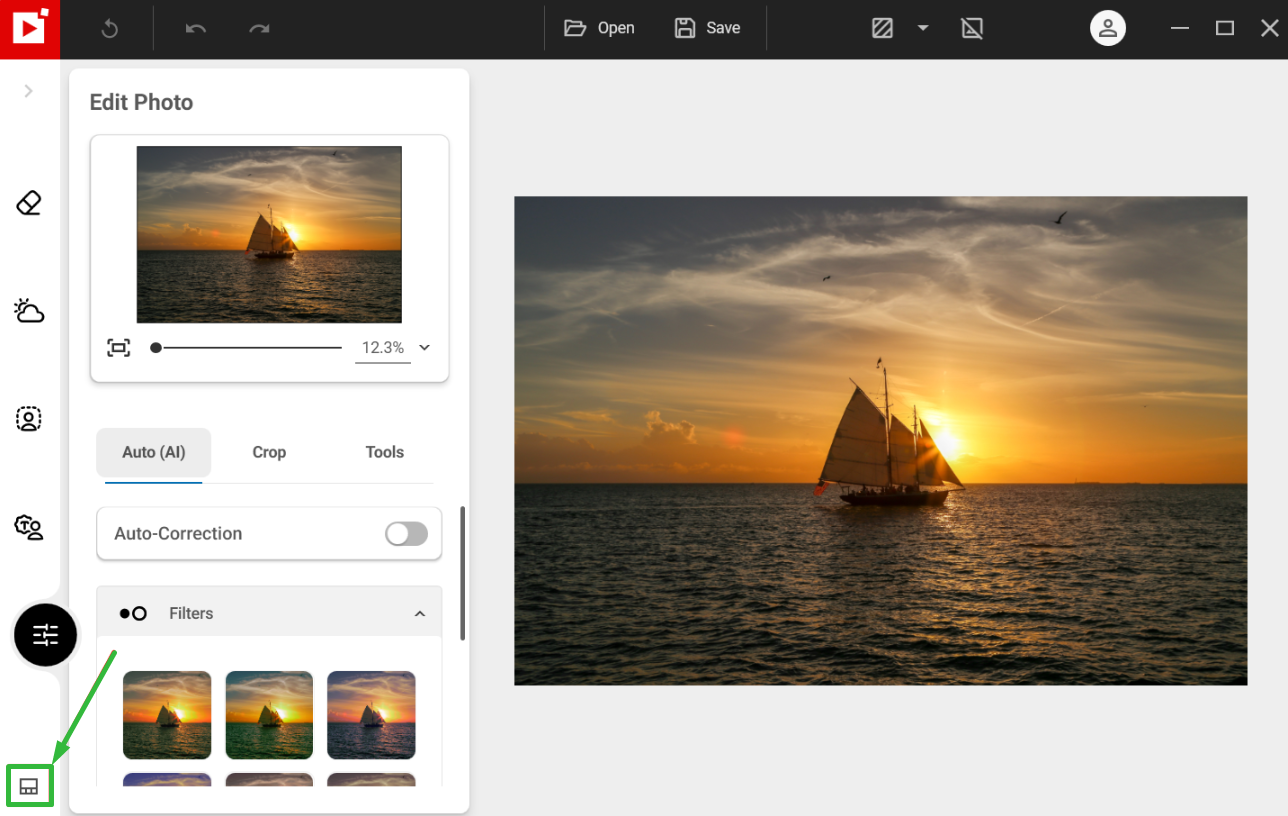Screen dimensions: 1288x816
Task: Open the compare mode dropdown arrow
Action: click(923, 28)
